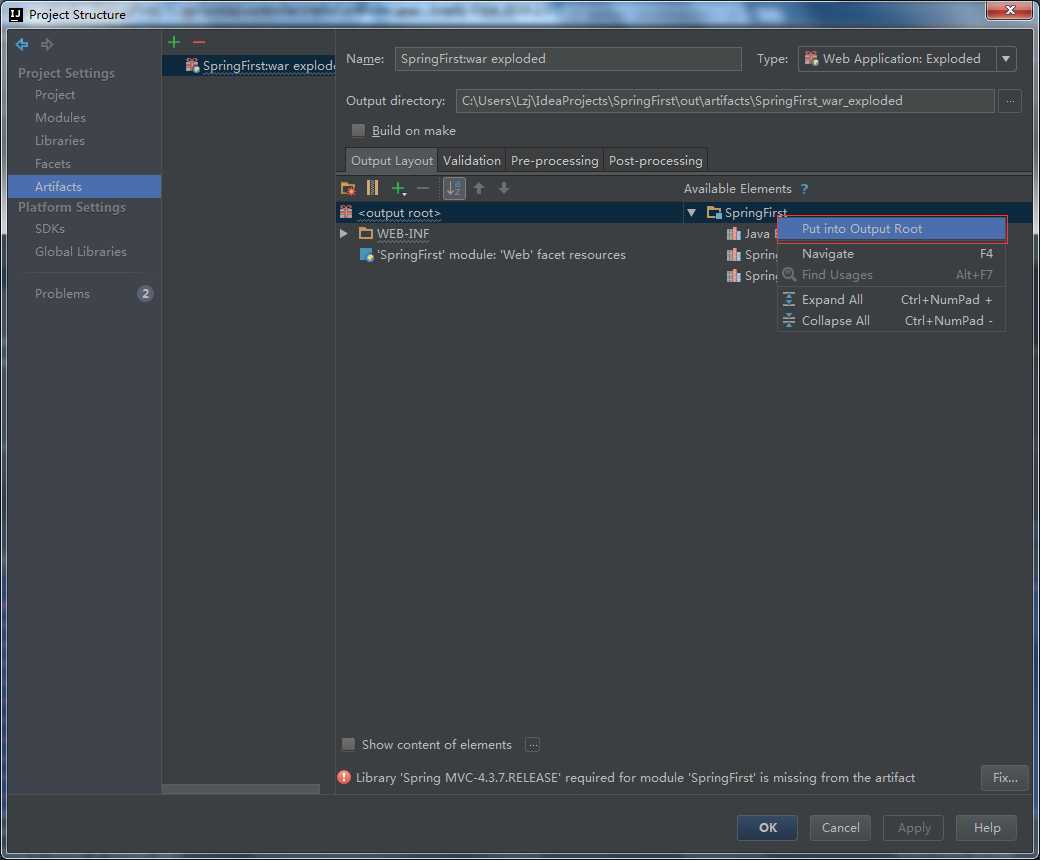Viewport: 1040px width, 860px height.
Task: Remove the selected artifact with red minus
Action: [x=199, y=42]
